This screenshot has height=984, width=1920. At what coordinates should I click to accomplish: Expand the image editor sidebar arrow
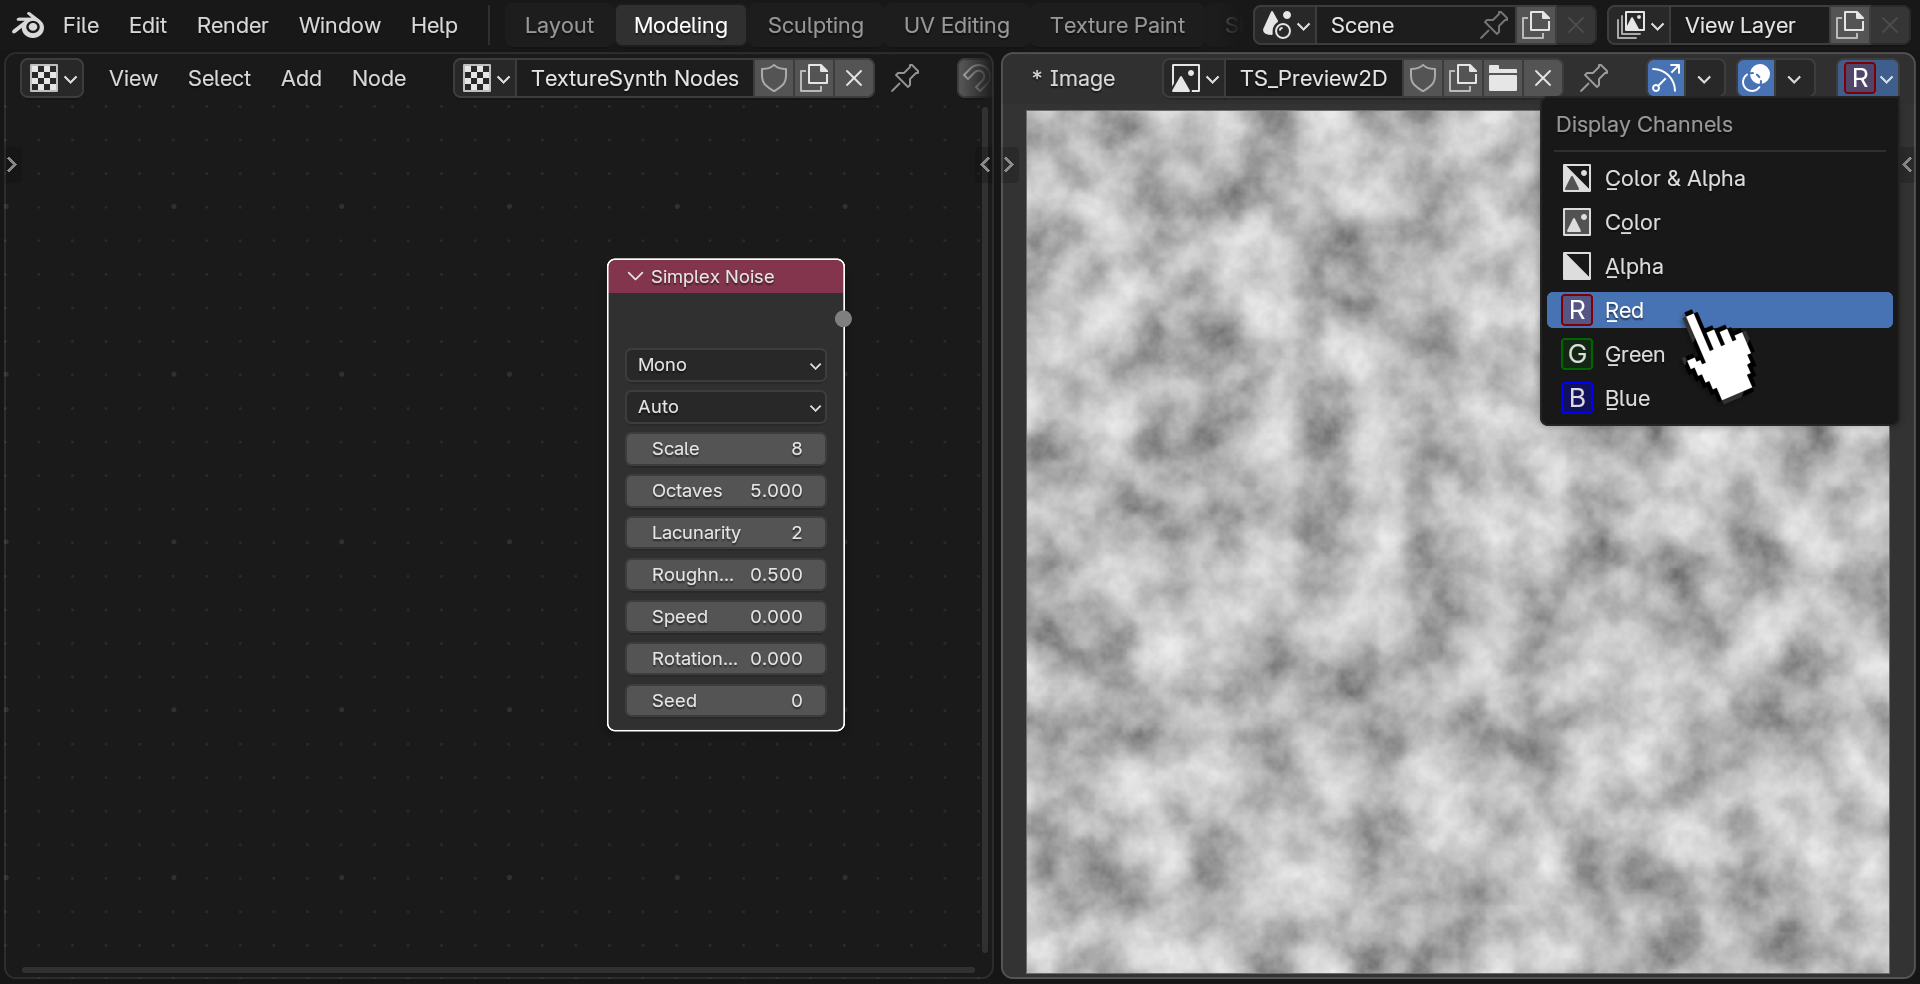[x=1907, y=164]
